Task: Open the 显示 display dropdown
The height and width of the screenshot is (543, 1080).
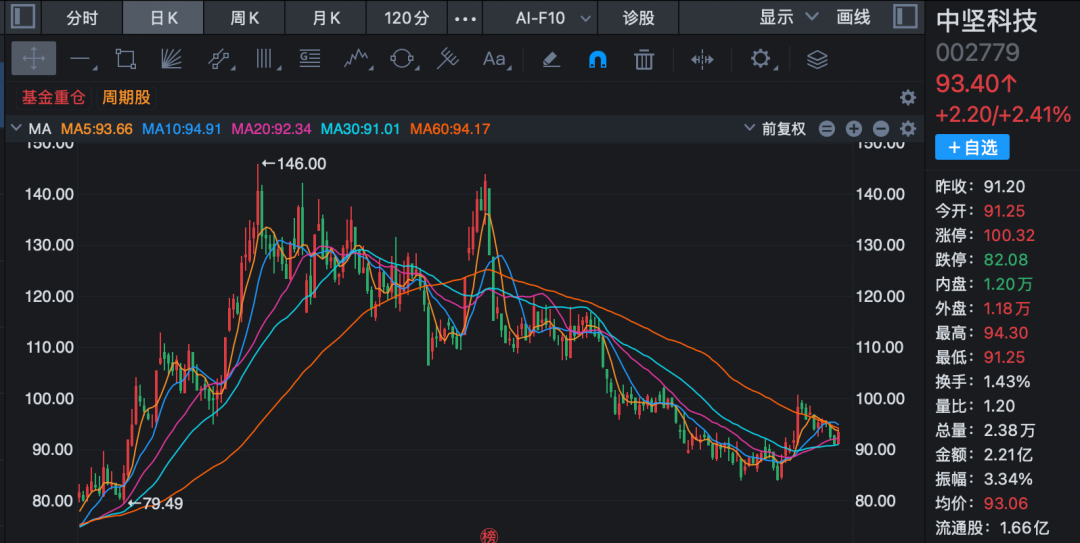Action: 788,17
